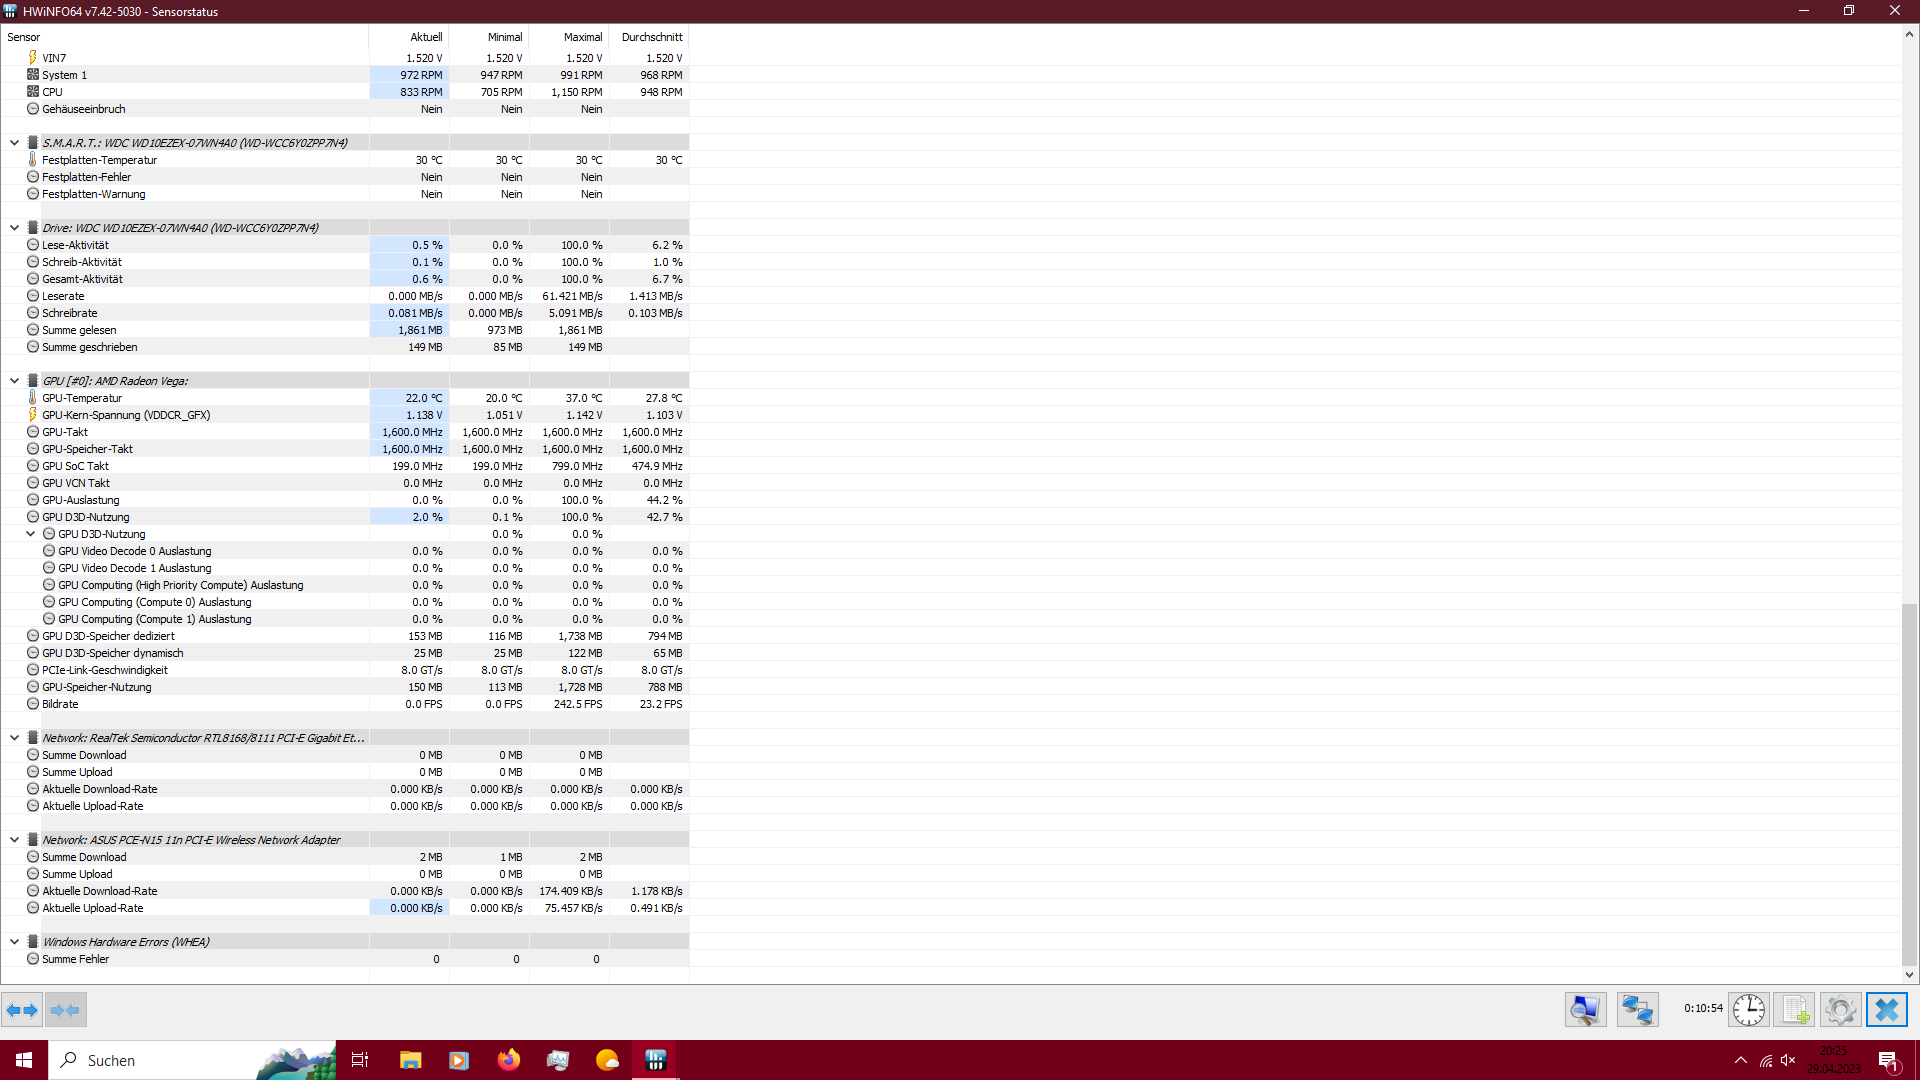
Task: Close sensors with the blue X button
Action: click(x=1887, y=1010)
